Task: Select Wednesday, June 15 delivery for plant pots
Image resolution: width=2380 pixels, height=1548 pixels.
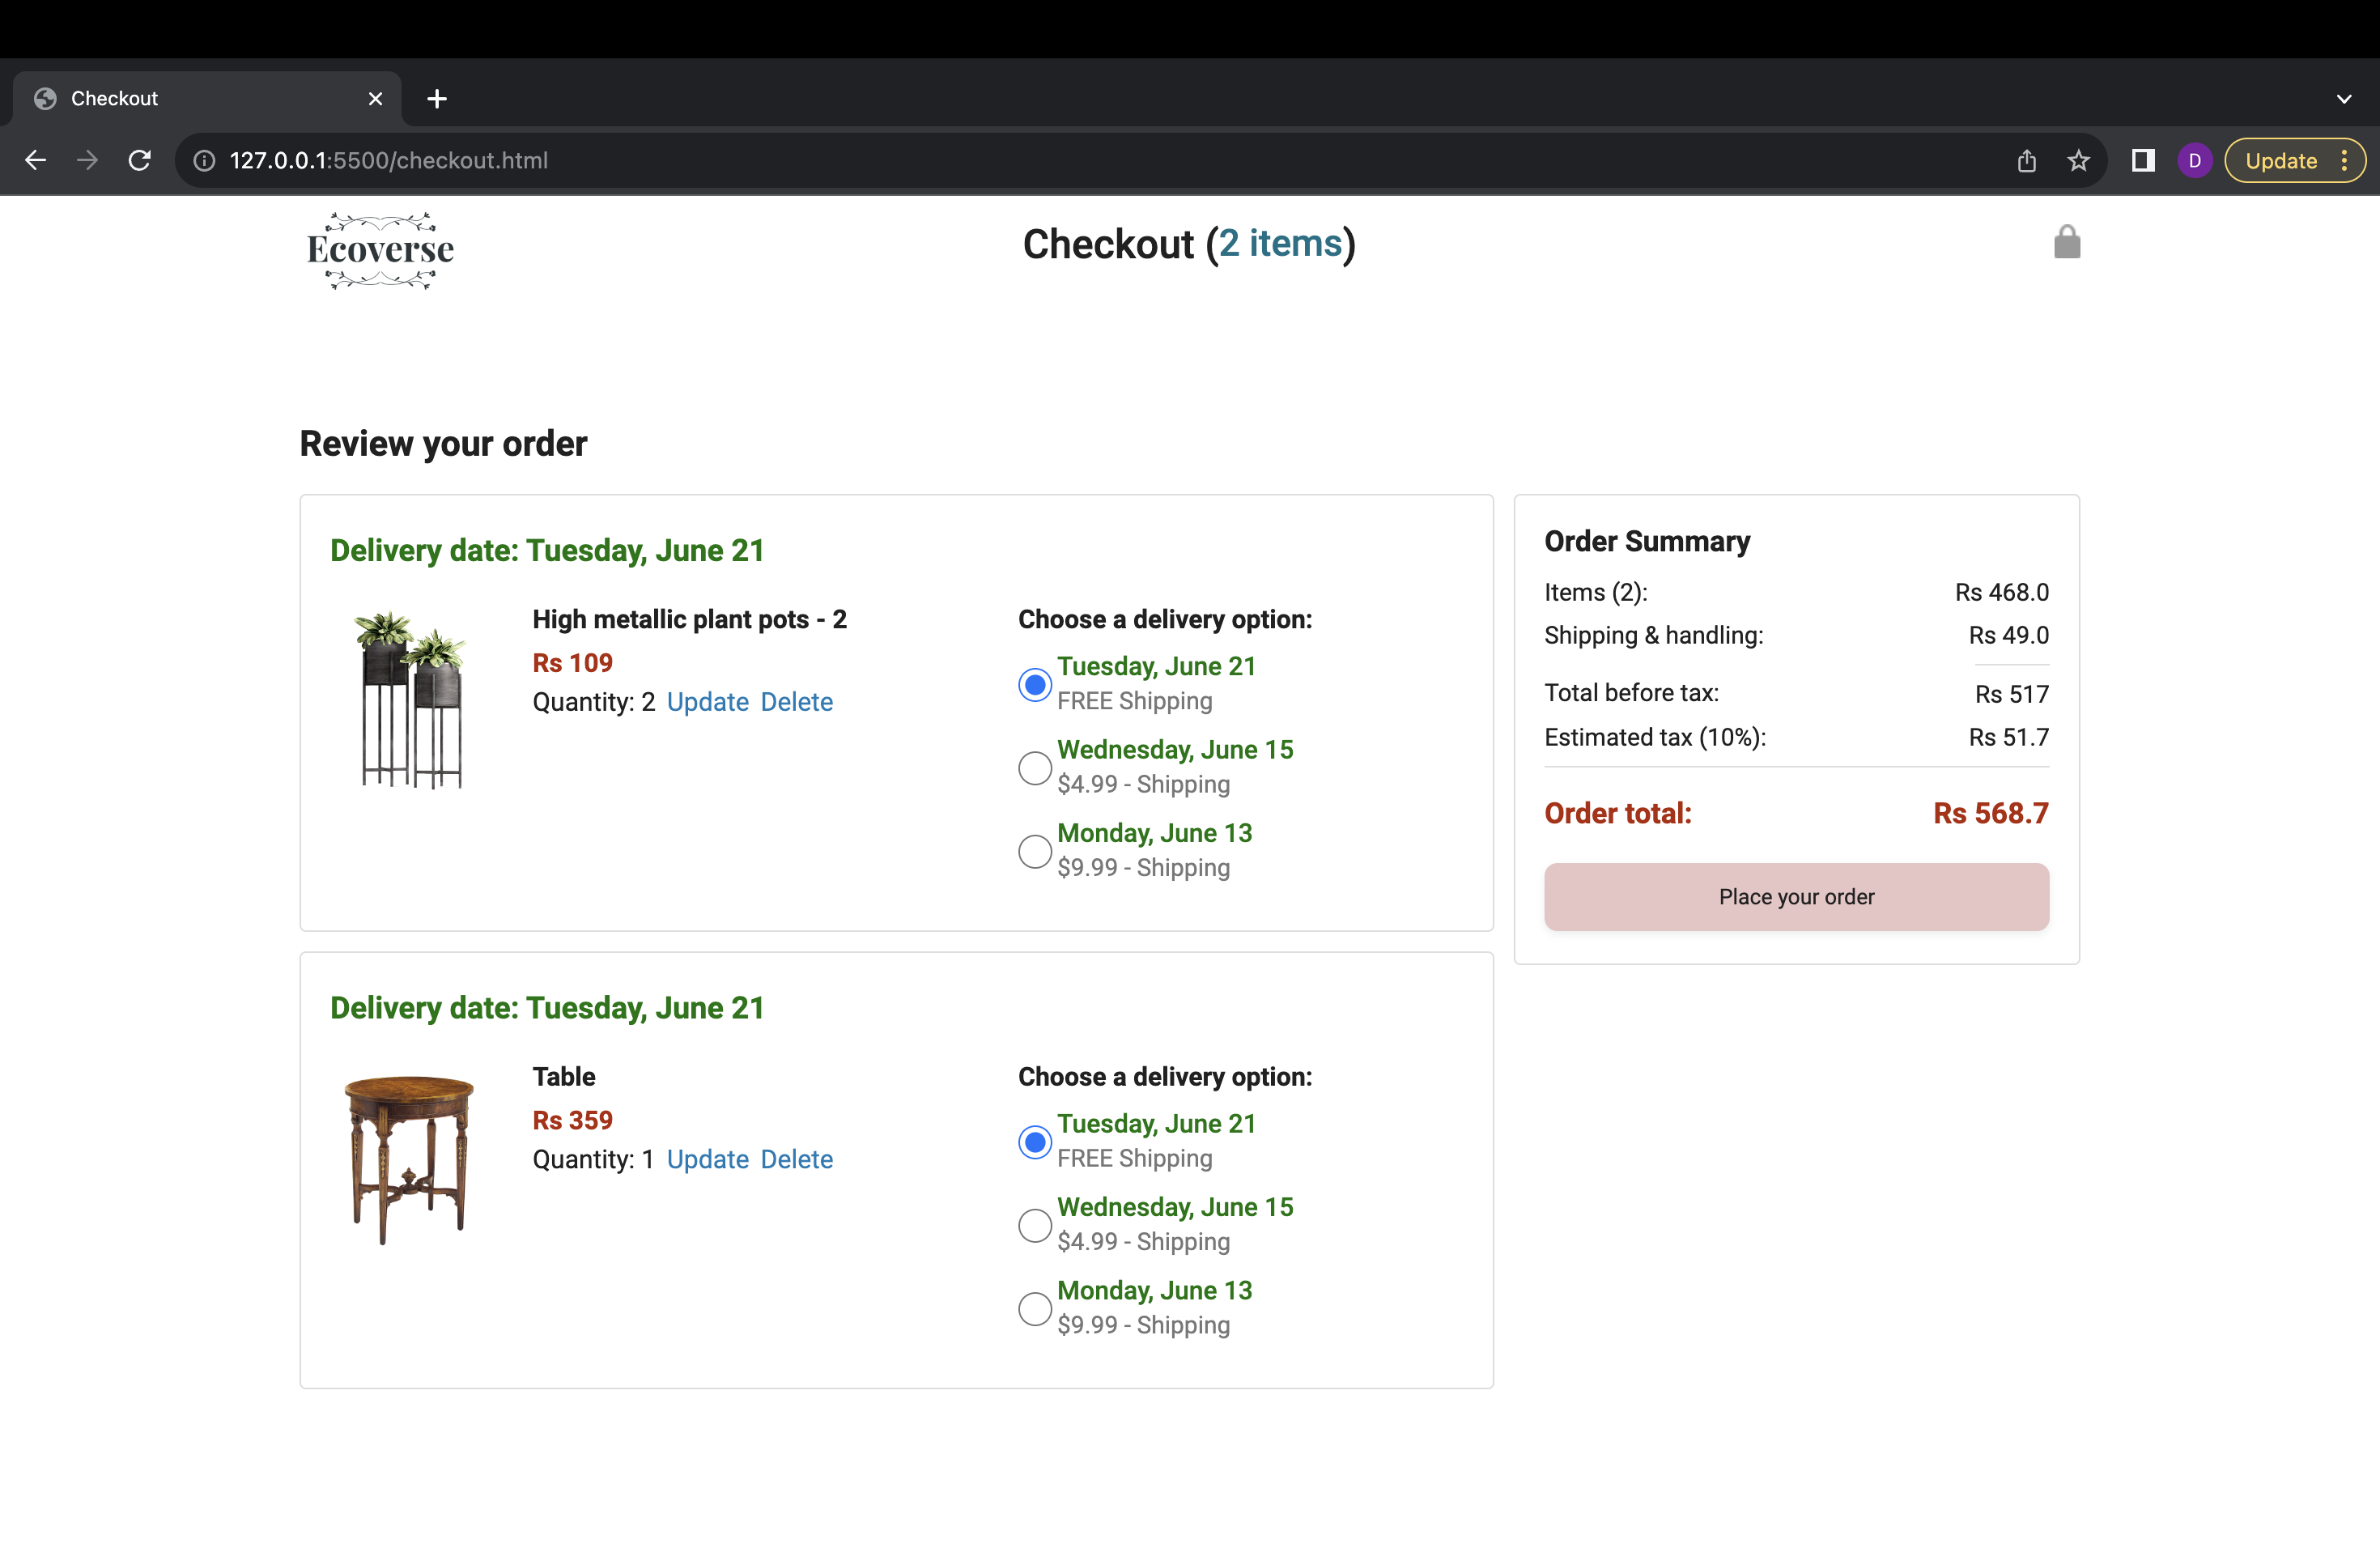Action: coord(1034,768)
